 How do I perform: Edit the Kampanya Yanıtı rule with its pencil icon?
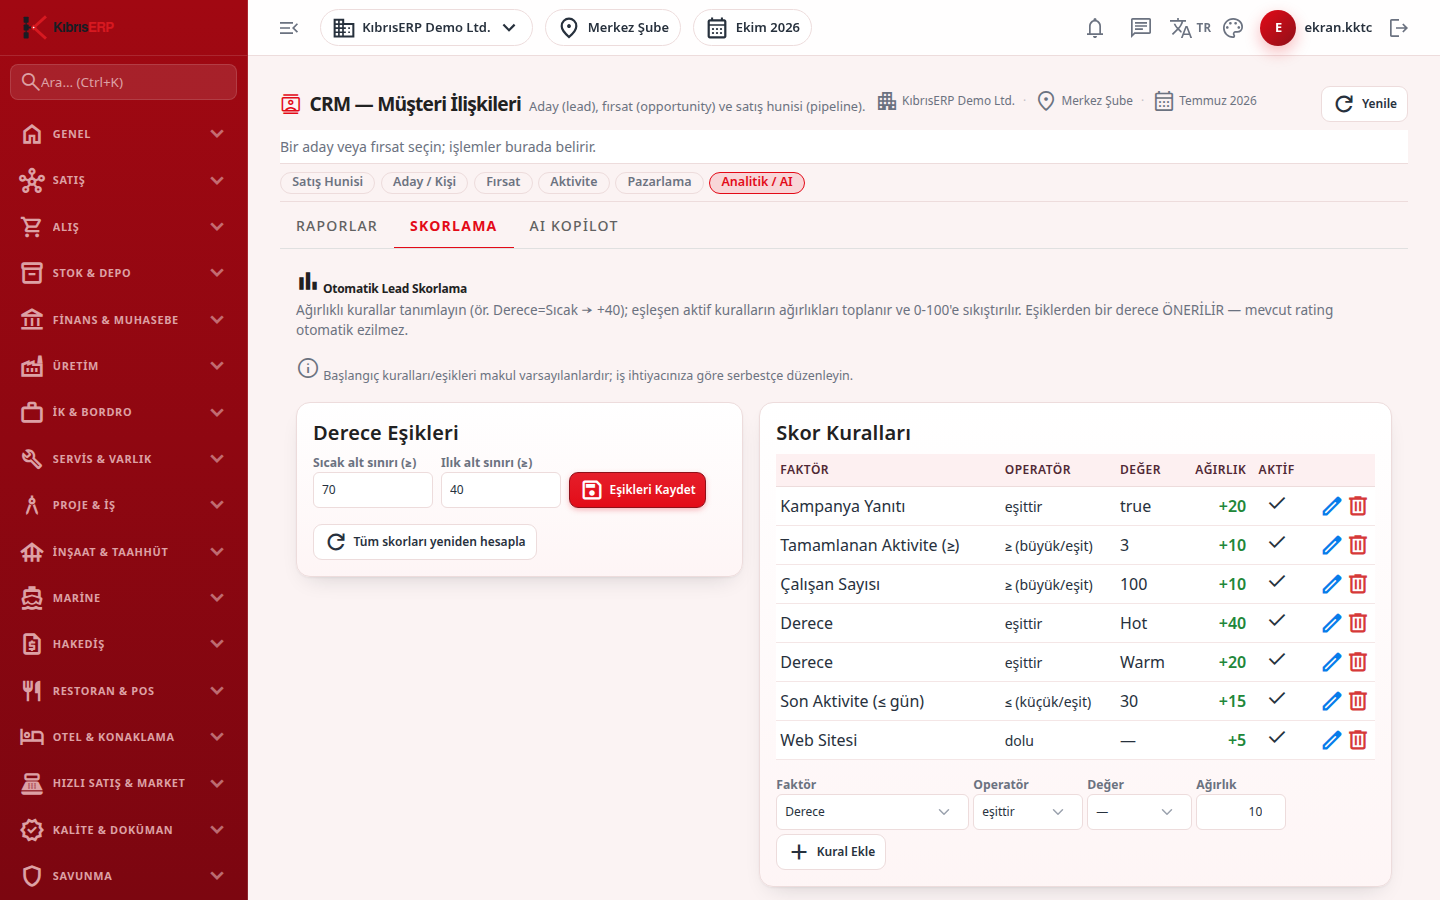coord(1332,506)
